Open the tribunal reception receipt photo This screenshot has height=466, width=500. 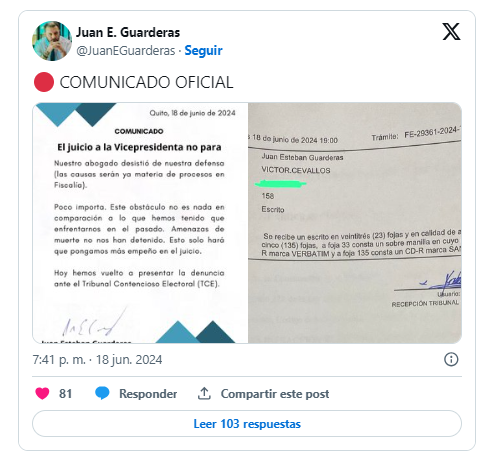point(355,223)
